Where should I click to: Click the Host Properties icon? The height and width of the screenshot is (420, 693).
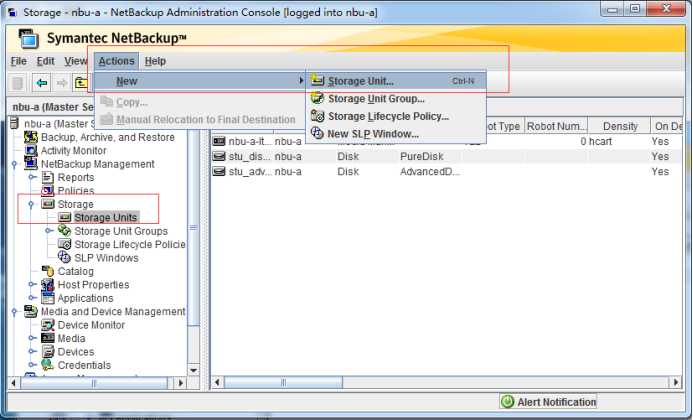click(x=48, y=284)
